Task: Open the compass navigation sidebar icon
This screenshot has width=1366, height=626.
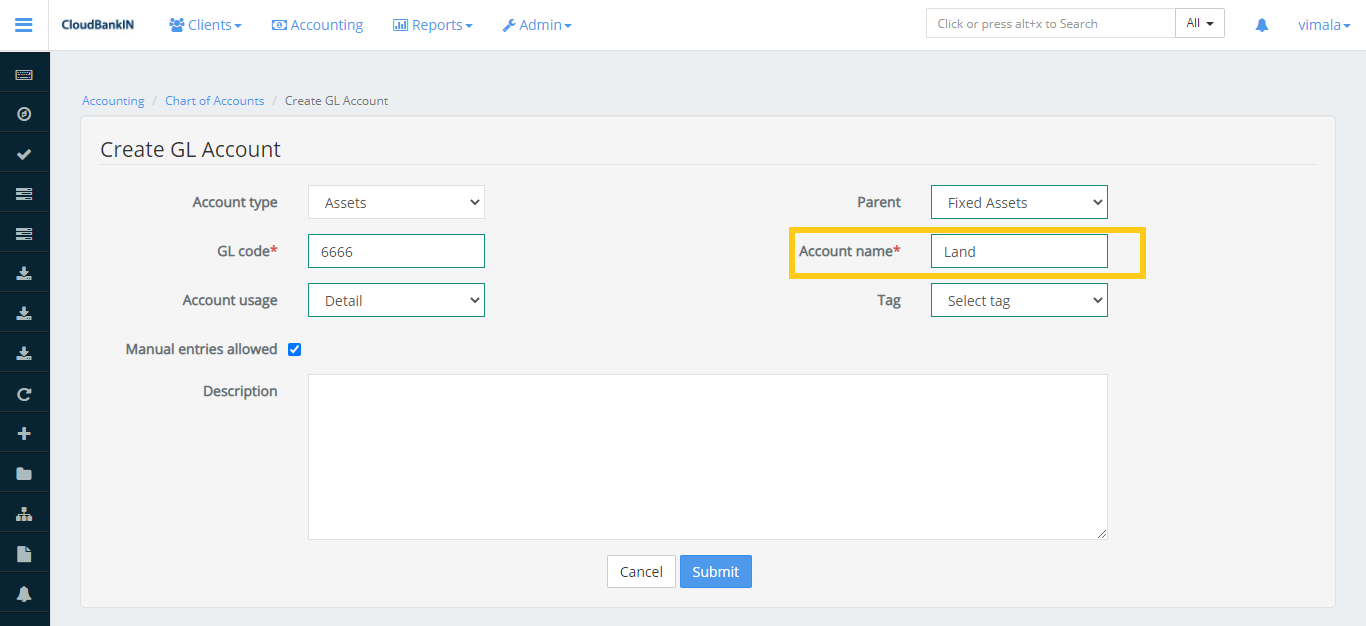Action: pyautogui.click(x=24, y=114)
